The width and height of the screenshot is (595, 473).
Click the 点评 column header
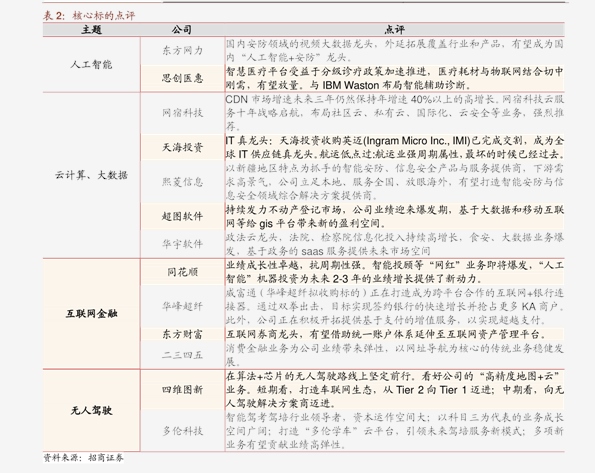click(x=394, y=30)
